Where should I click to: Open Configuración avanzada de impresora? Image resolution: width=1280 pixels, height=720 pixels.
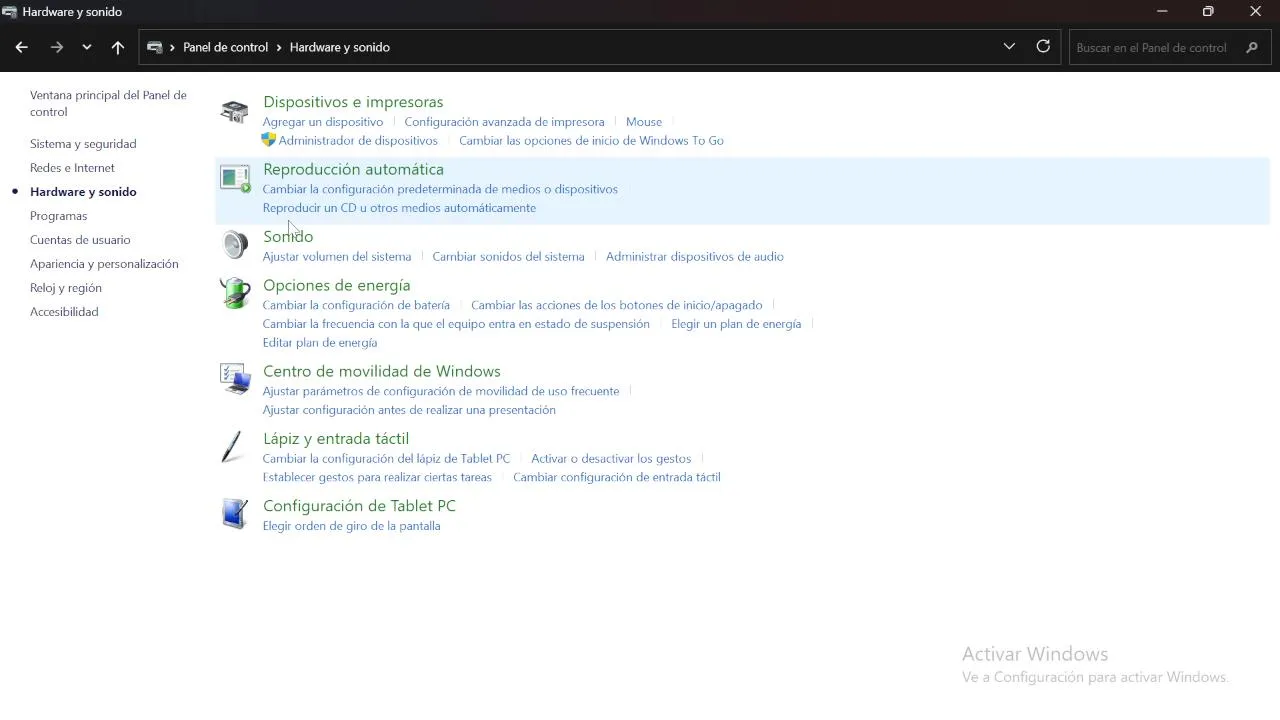tap(504, 122)
